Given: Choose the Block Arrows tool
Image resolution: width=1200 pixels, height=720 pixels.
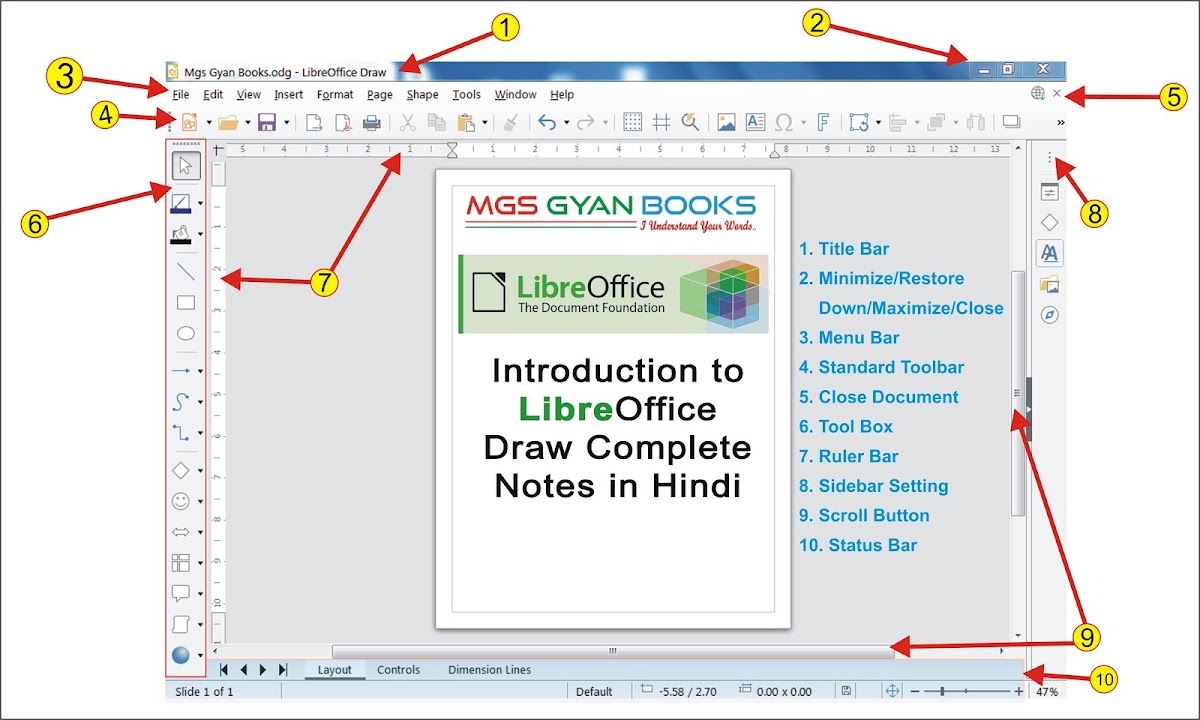Looking at the screenshot, I should pos(182,531).
